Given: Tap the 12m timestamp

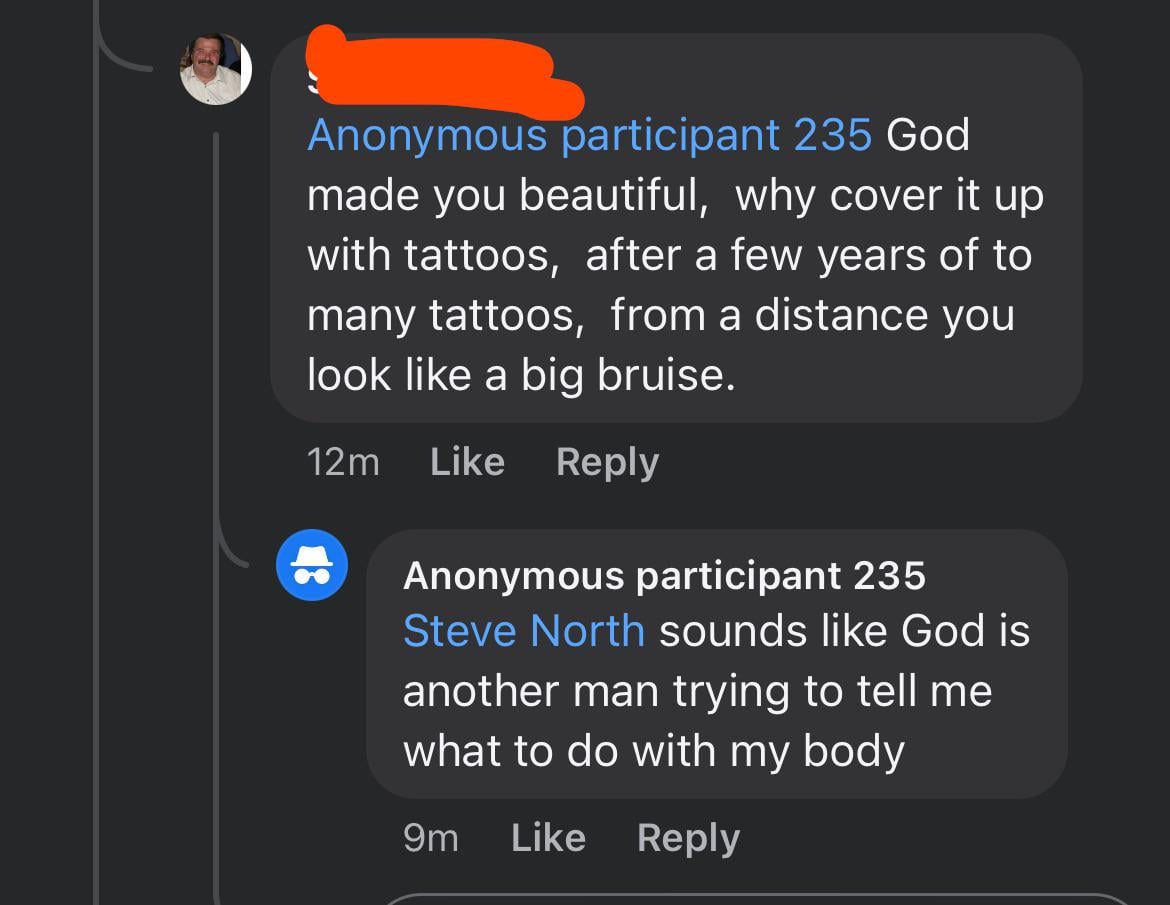Looking at the screenshot, I should [343, 462].
